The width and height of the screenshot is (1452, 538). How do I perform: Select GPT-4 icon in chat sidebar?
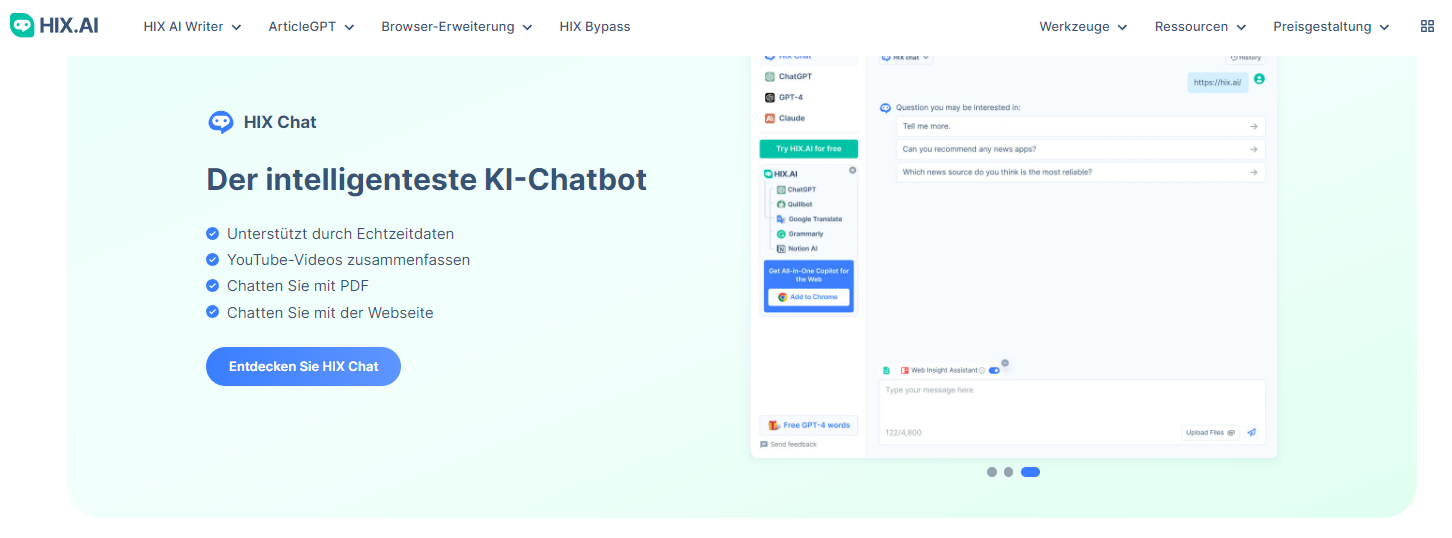[769, 97]
